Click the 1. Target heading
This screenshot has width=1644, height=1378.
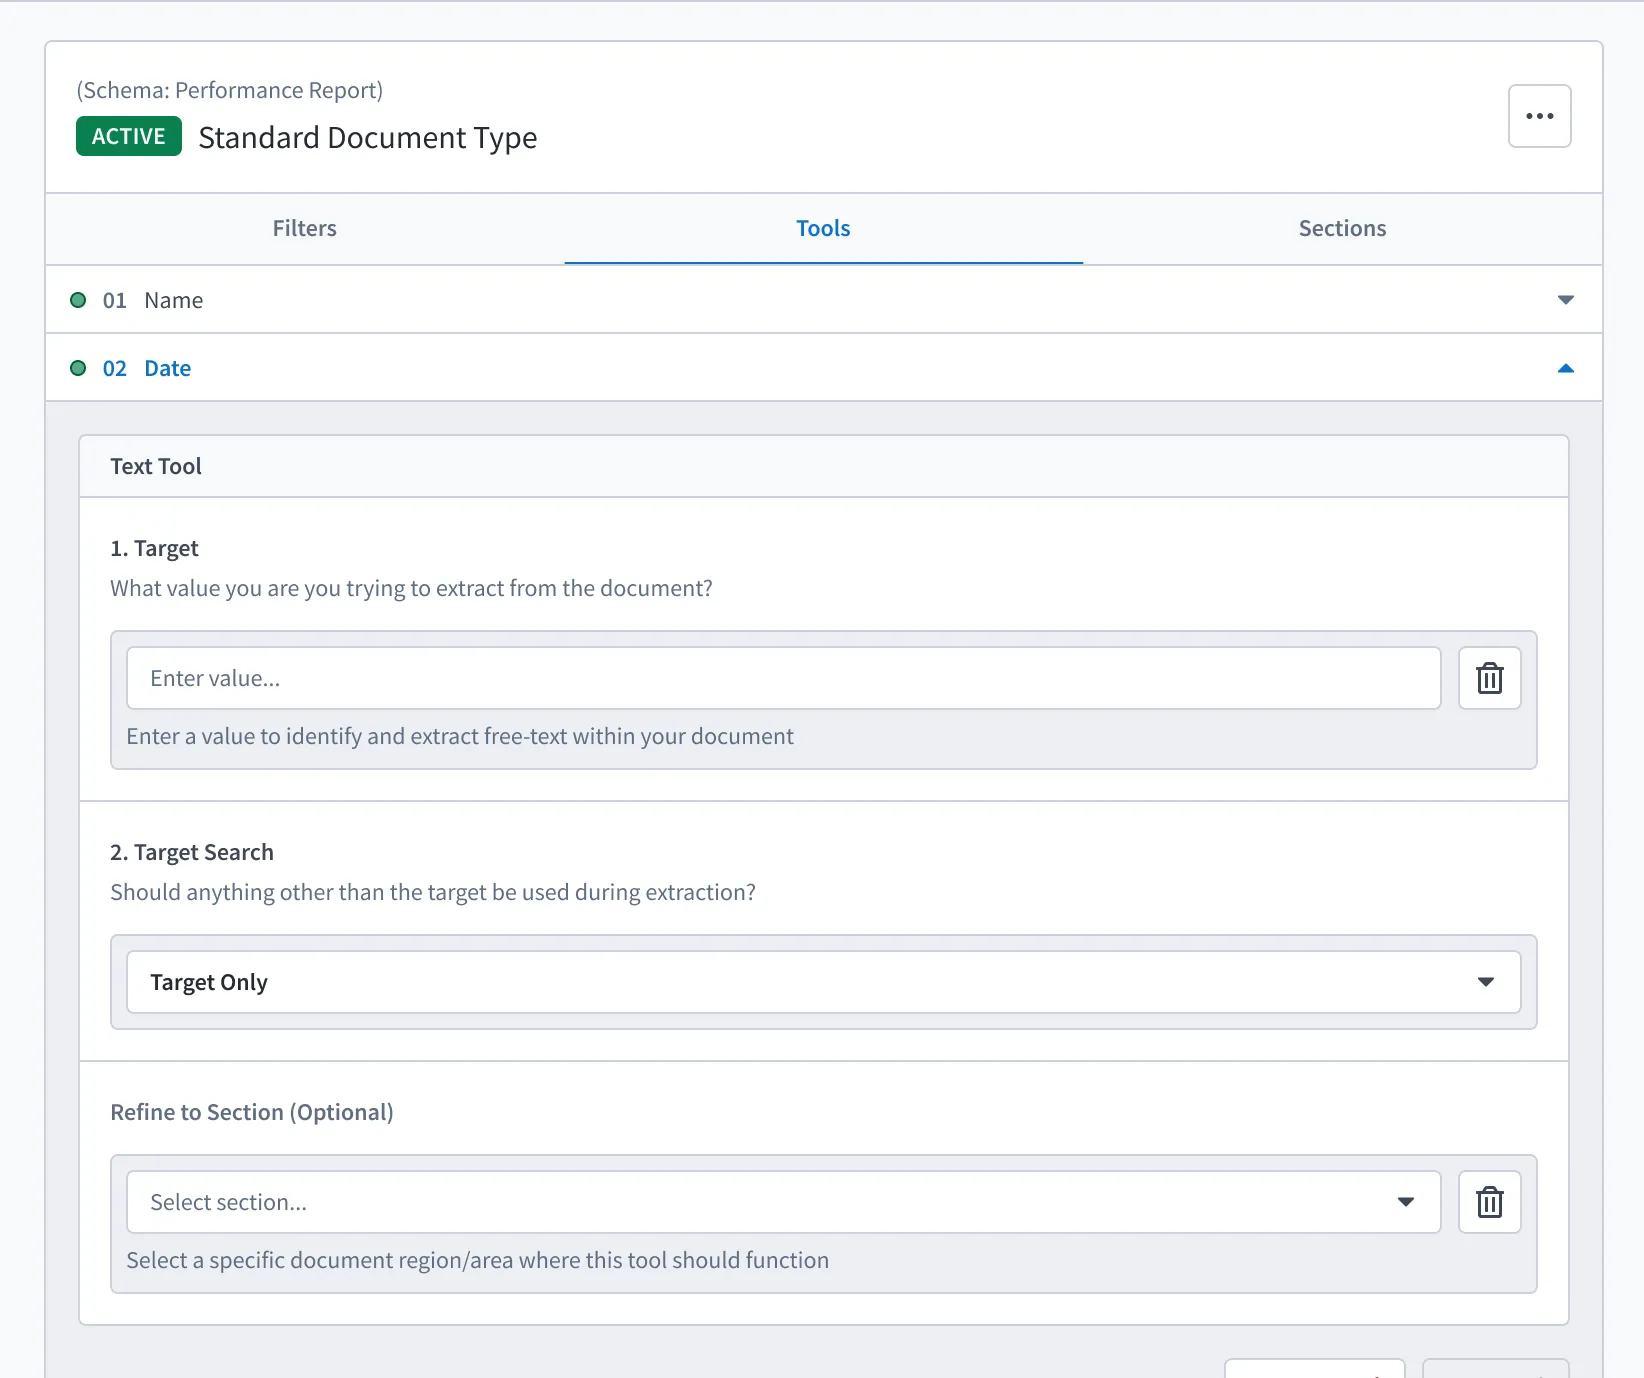click(154, 548)
